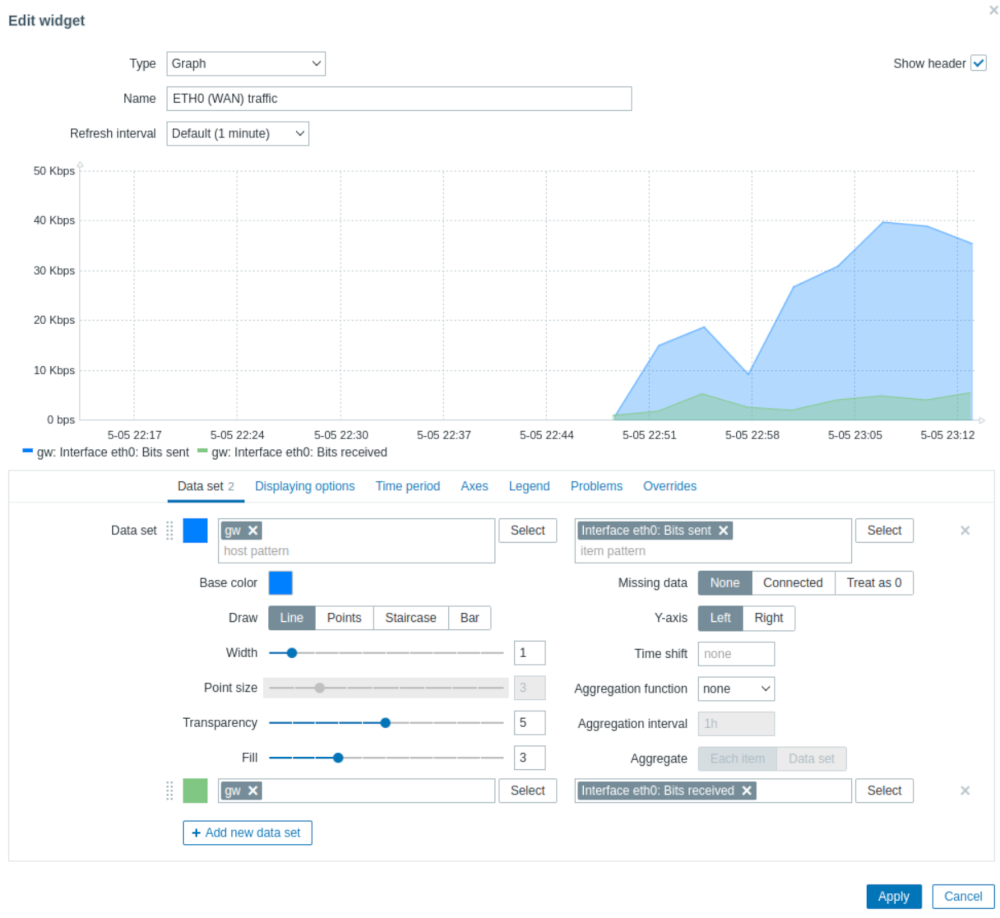This screenshot has width=1000, height=918.
Task: Click the 50 Kbps axis label
Action: coord(54,171)
